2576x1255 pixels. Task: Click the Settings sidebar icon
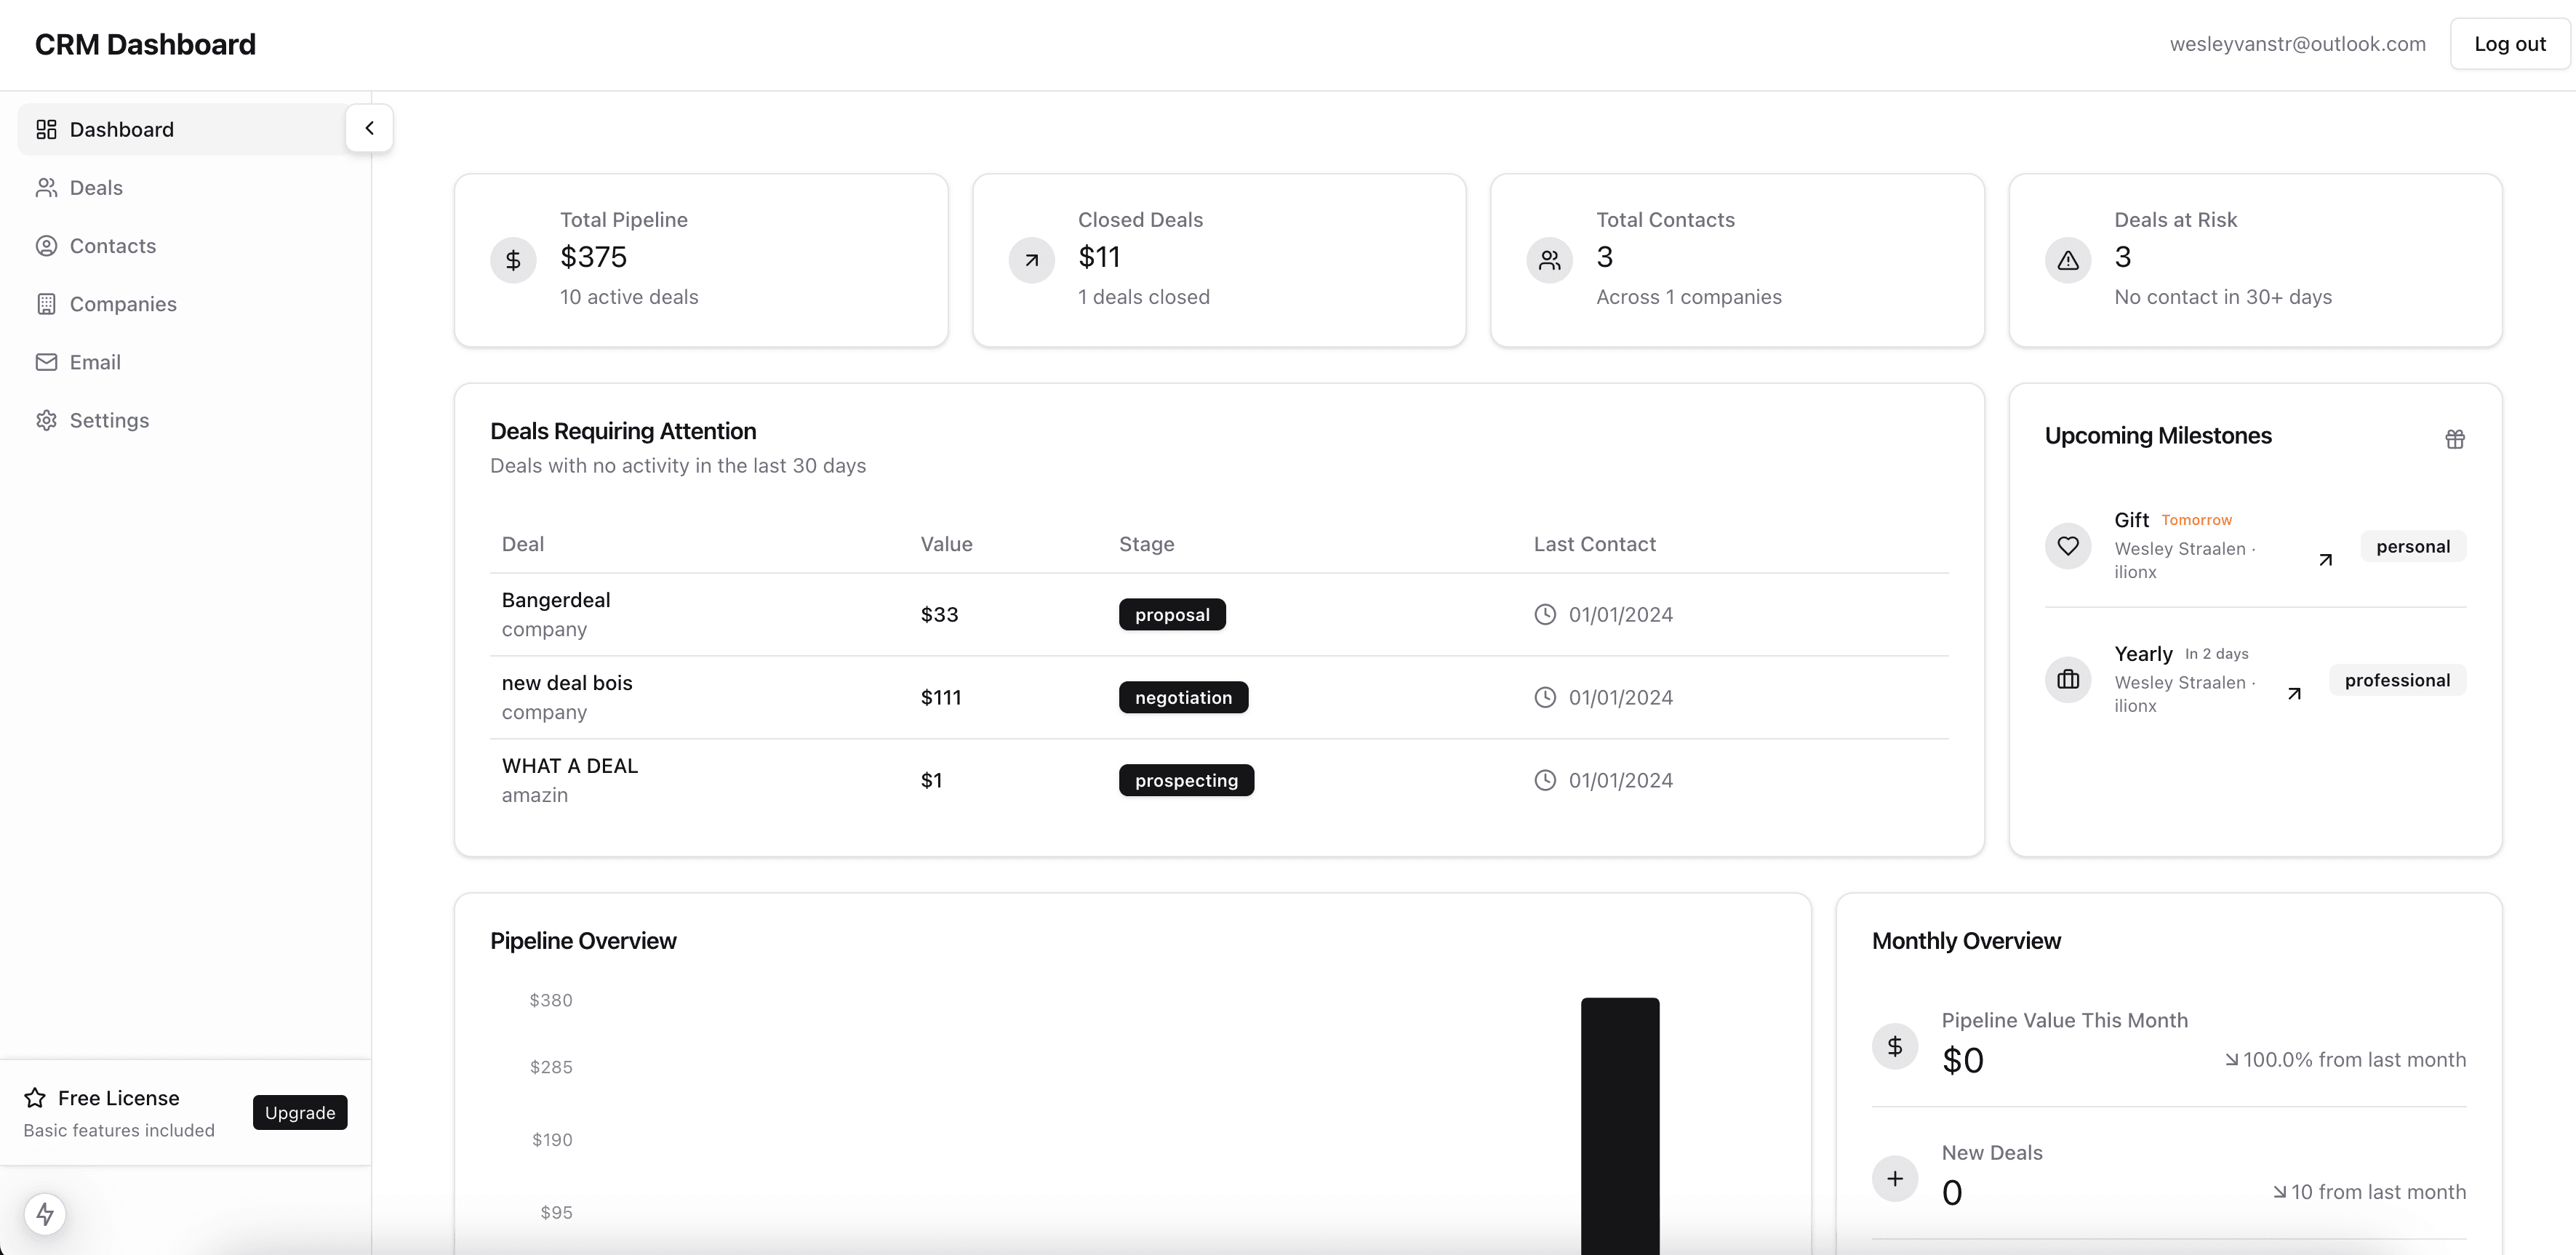pyautogui.click(x=46, y=419)
